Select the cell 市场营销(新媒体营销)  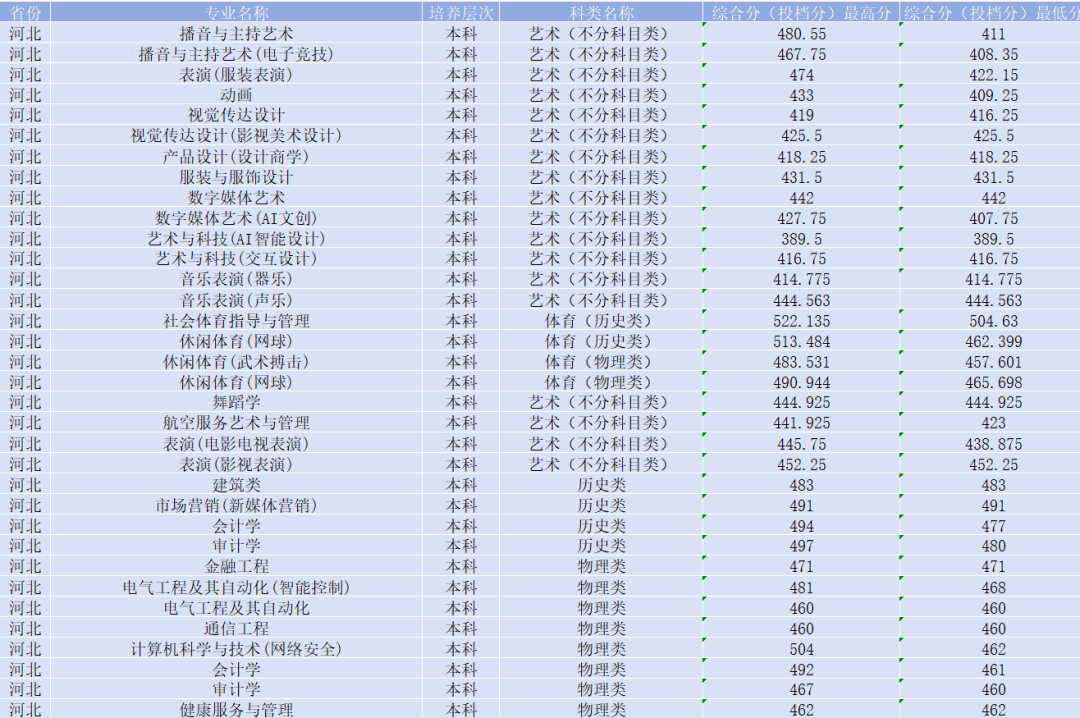point(236,505)
